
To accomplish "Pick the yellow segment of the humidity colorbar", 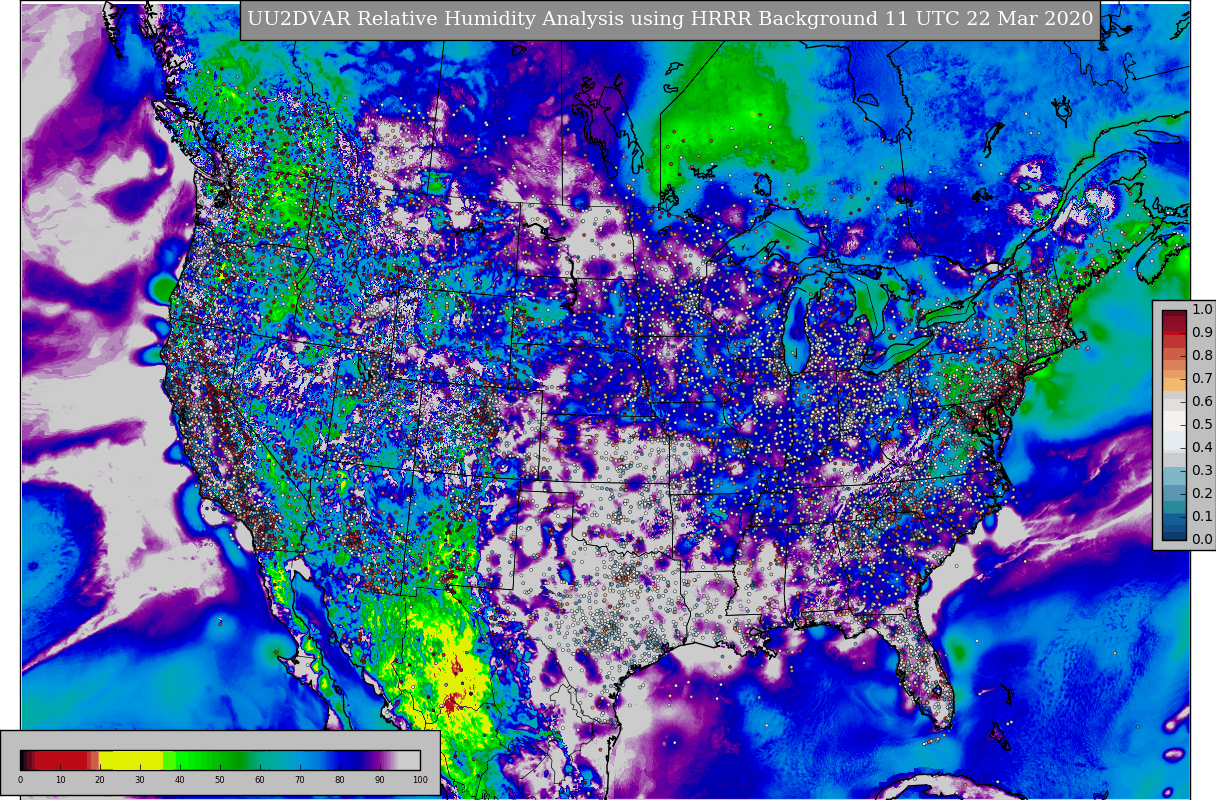I will 131,760.
